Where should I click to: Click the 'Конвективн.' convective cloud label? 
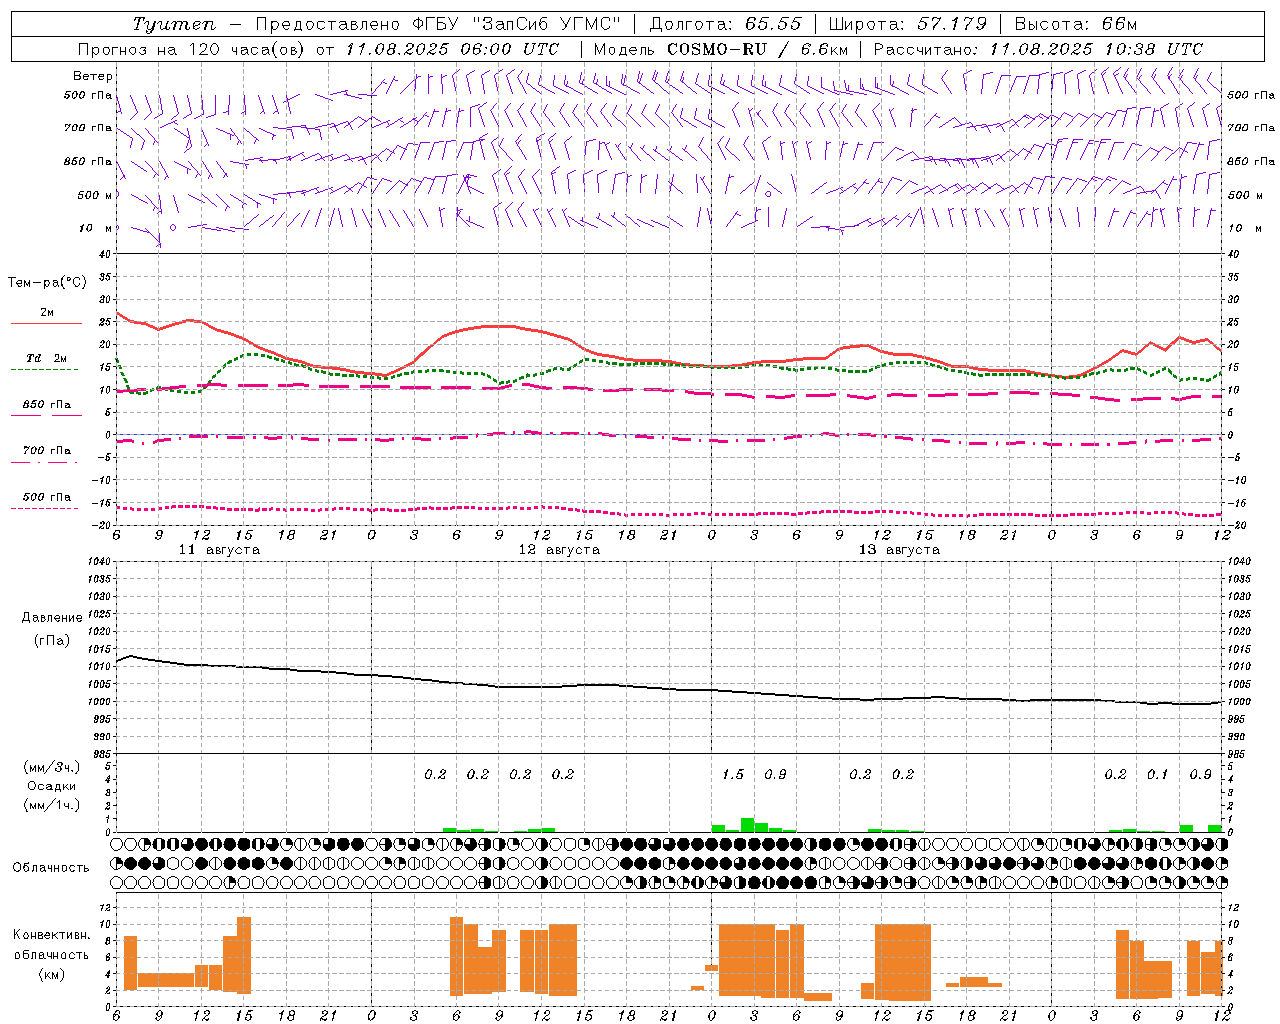click(x=52, y=935)
